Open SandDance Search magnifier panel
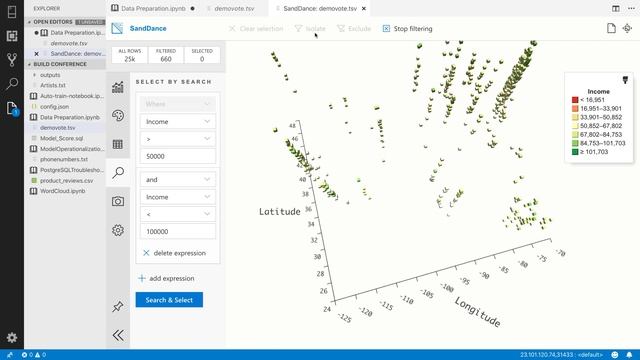640x360 pixels. (x=118, y=172)
